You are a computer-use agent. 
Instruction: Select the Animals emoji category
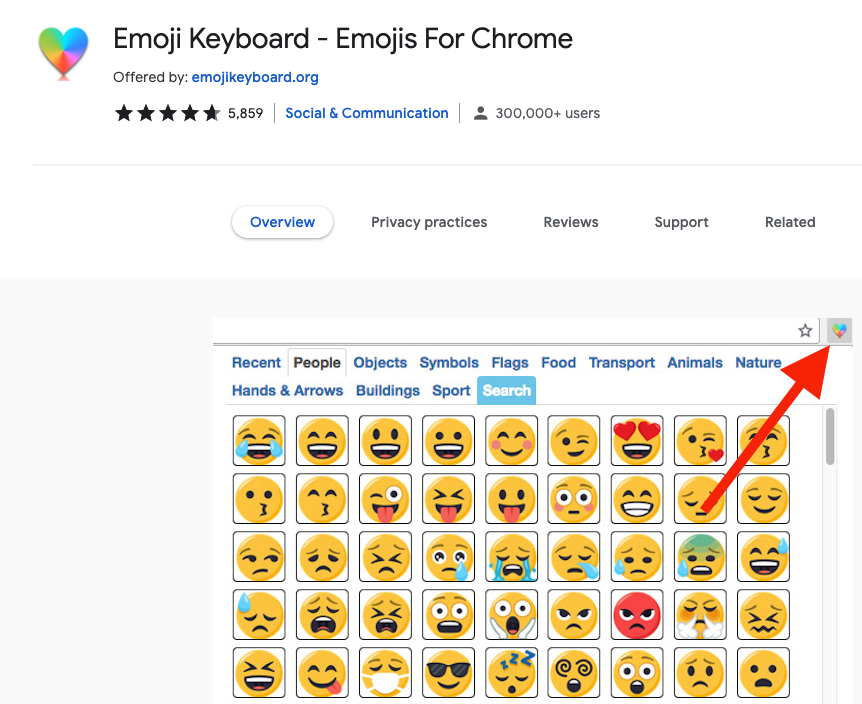pos(695,363)
